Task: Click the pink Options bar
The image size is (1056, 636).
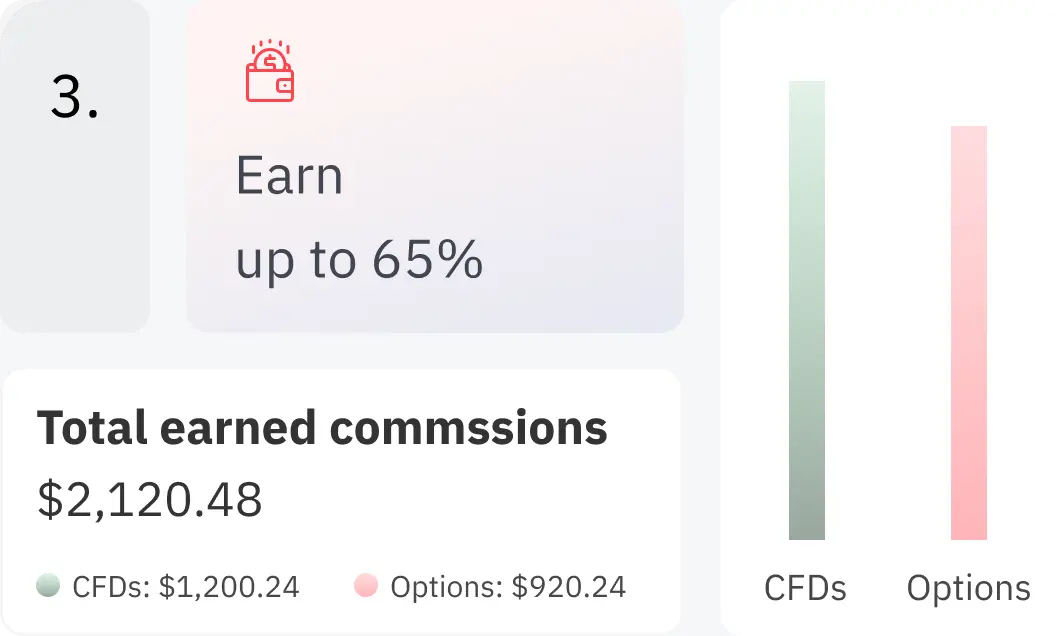Action: pyautogui.click(x=969, y=335)
